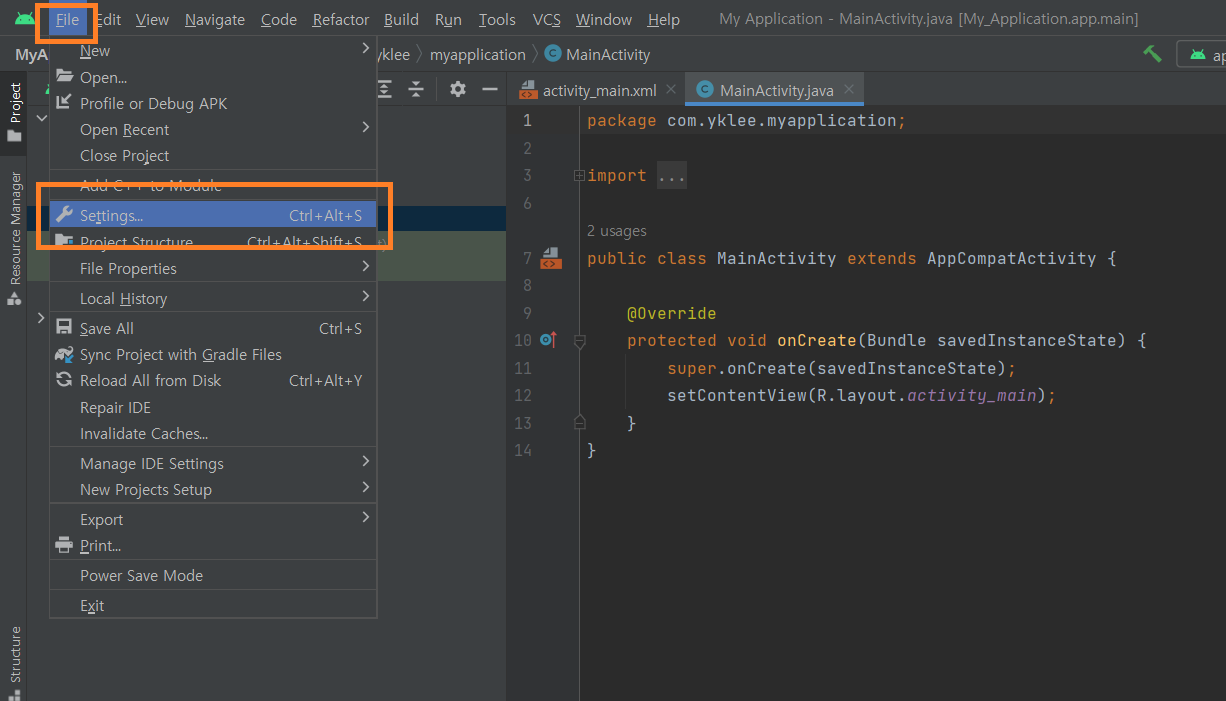1226x701 pixels.
Task: Click the related XML file gutter icon on line 7
Action: tap(550, 258)
